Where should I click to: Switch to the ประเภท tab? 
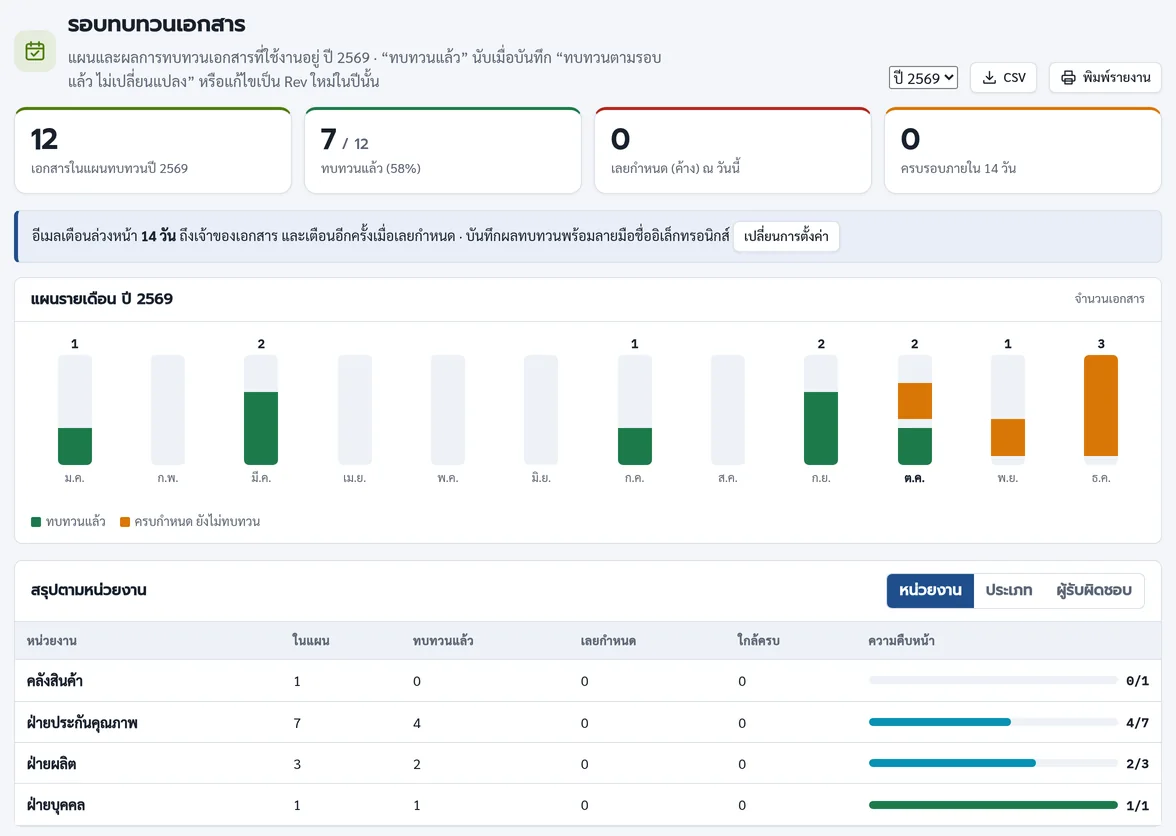1009,591
